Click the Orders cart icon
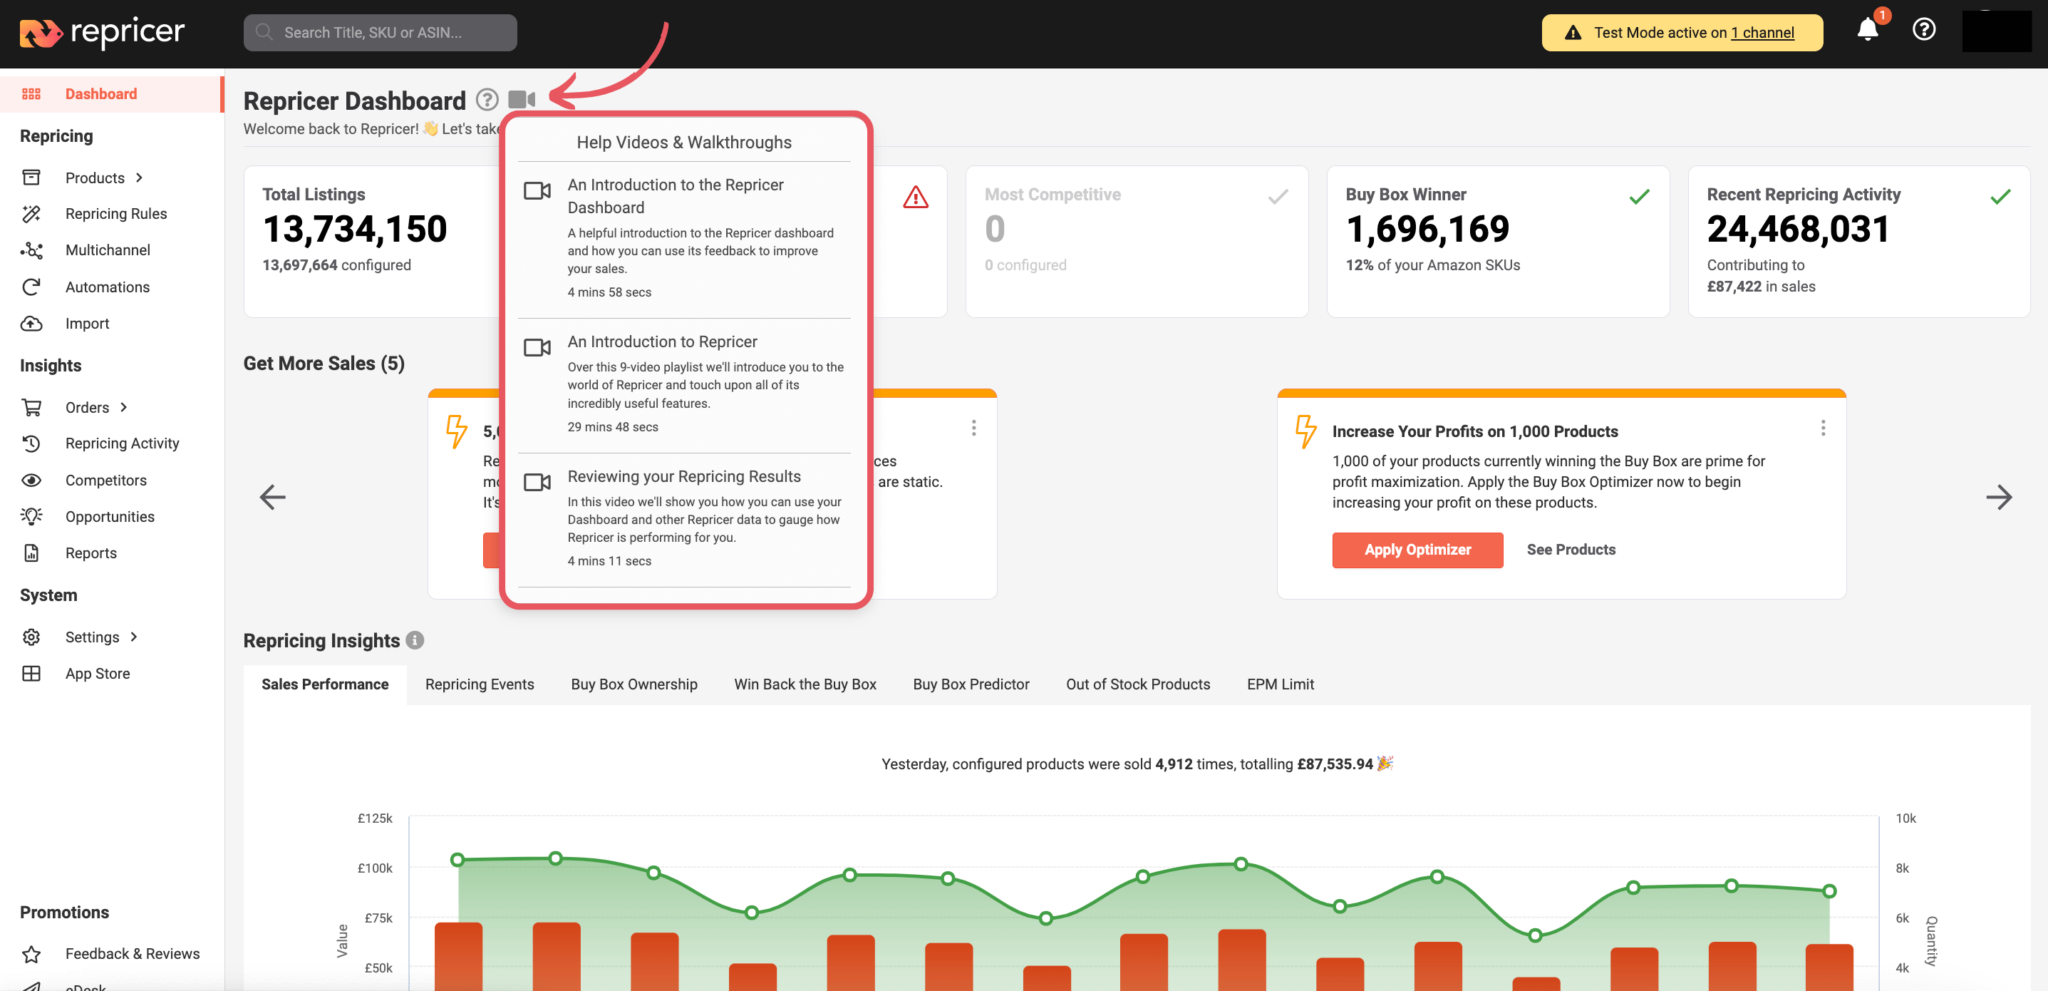Screen dimensions: 2048x991 tap(32, 407)
